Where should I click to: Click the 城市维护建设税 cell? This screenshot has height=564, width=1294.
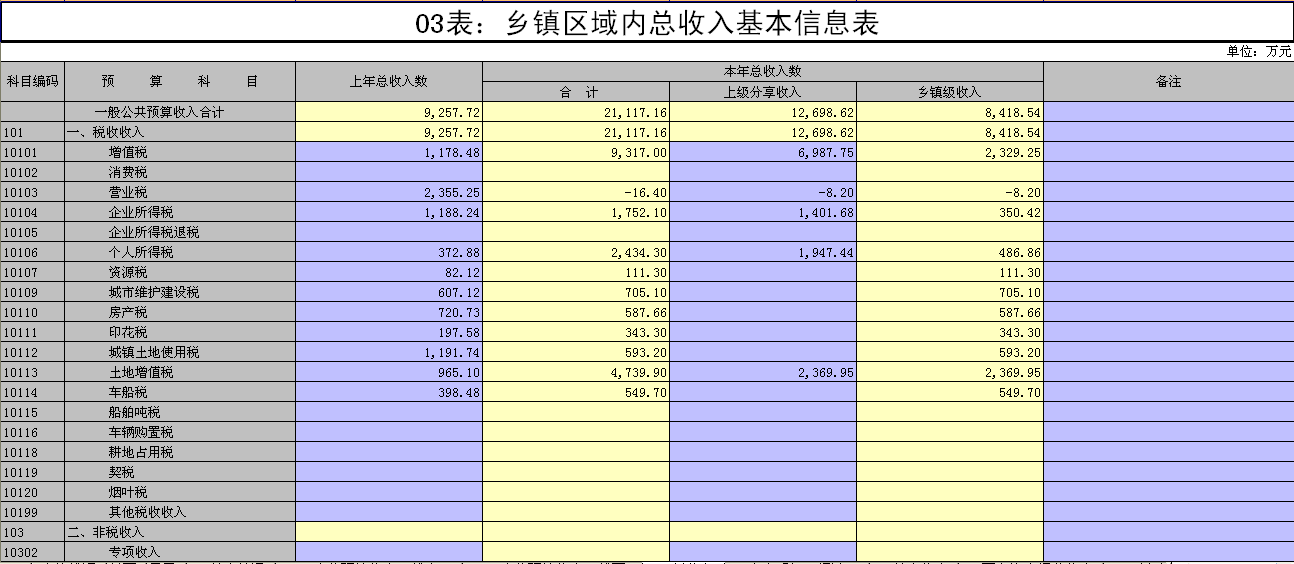pyautogui.click(x=180, y=292)
